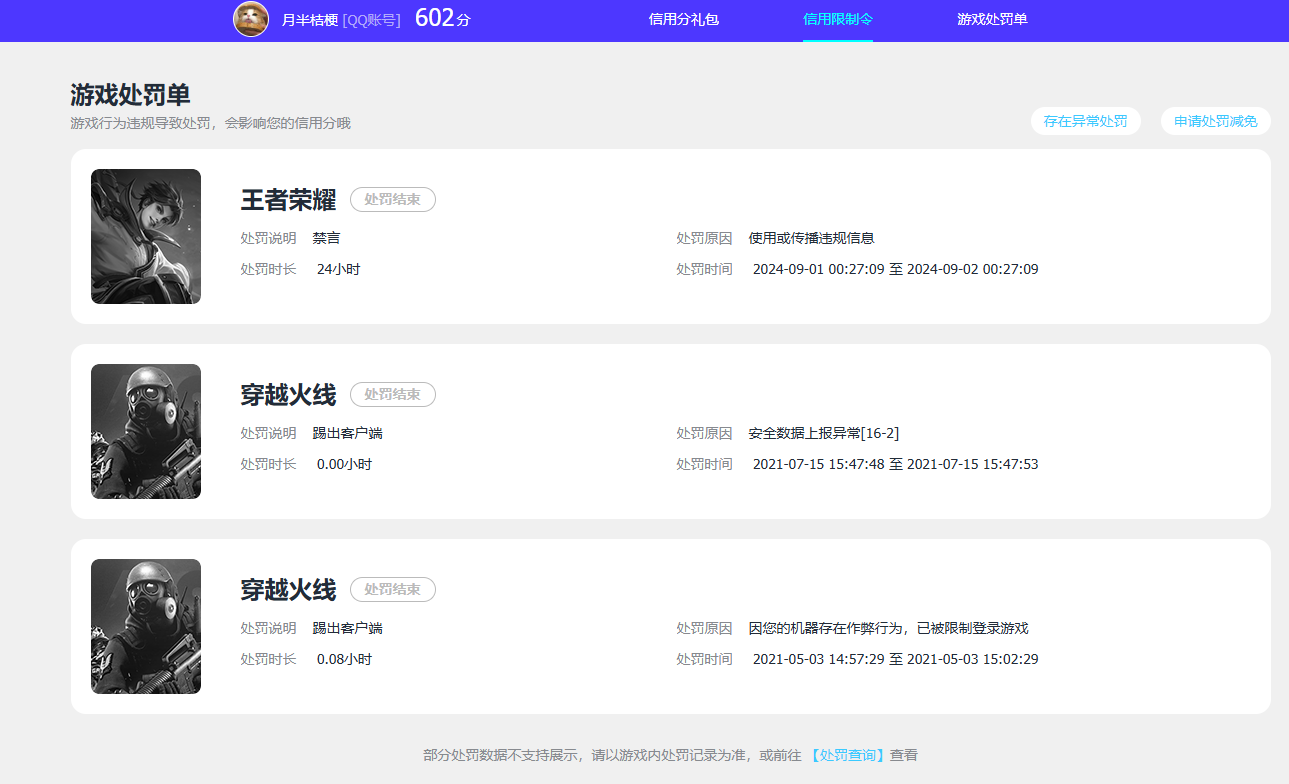Click the username 月半桔梗
1289x784 pixels.
coord(310,20)
